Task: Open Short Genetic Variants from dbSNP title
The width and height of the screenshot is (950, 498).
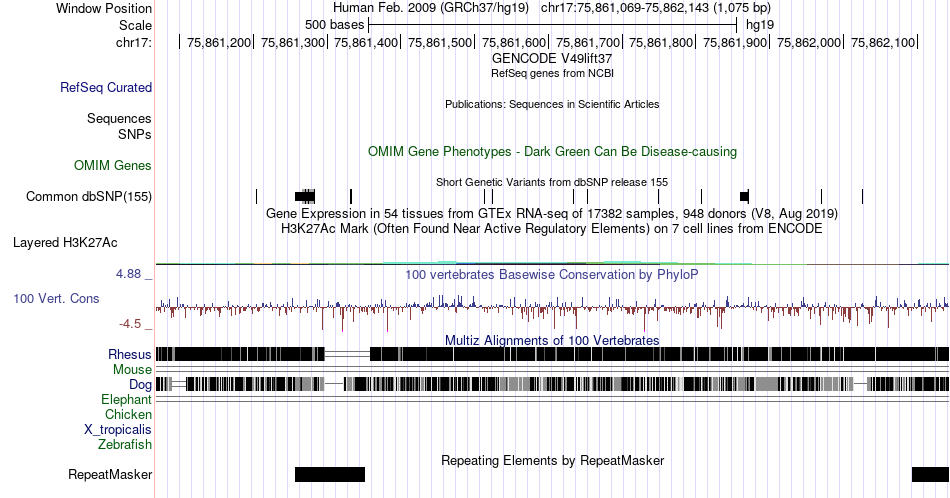Action: [x=552, y=182]
